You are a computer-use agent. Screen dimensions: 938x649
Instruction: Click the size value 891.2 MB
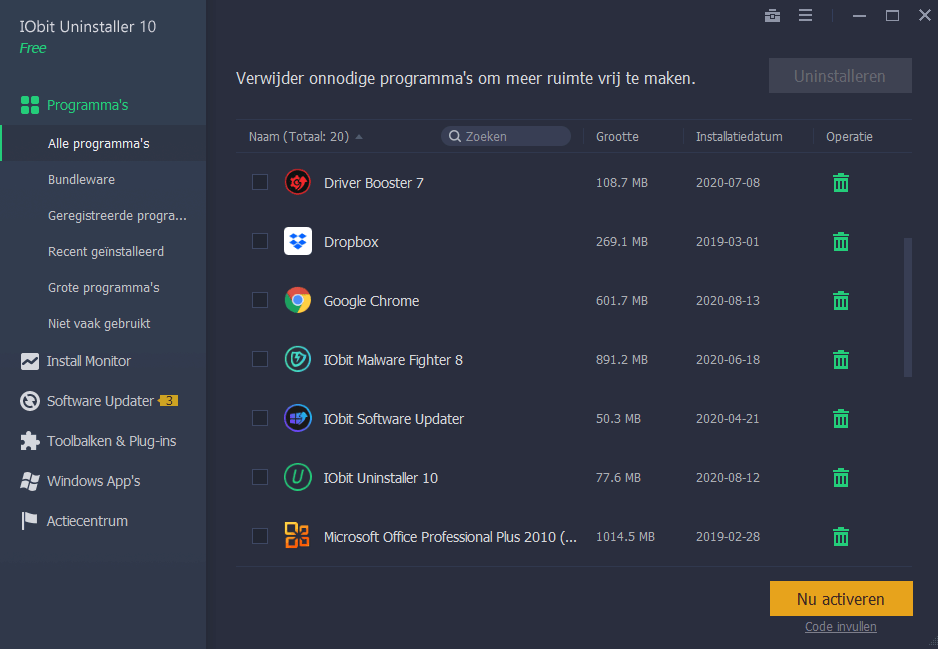tap(622, 359)
